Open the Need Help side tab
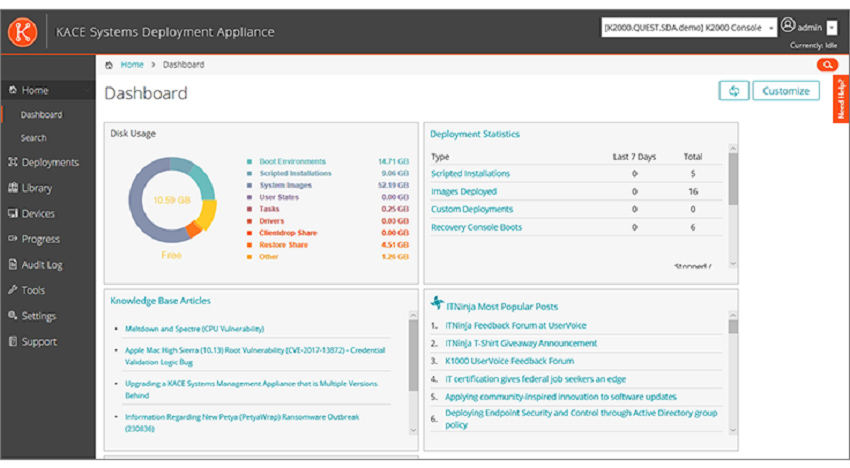The height and width of the screenshot is (468, 850). point(841,99)
